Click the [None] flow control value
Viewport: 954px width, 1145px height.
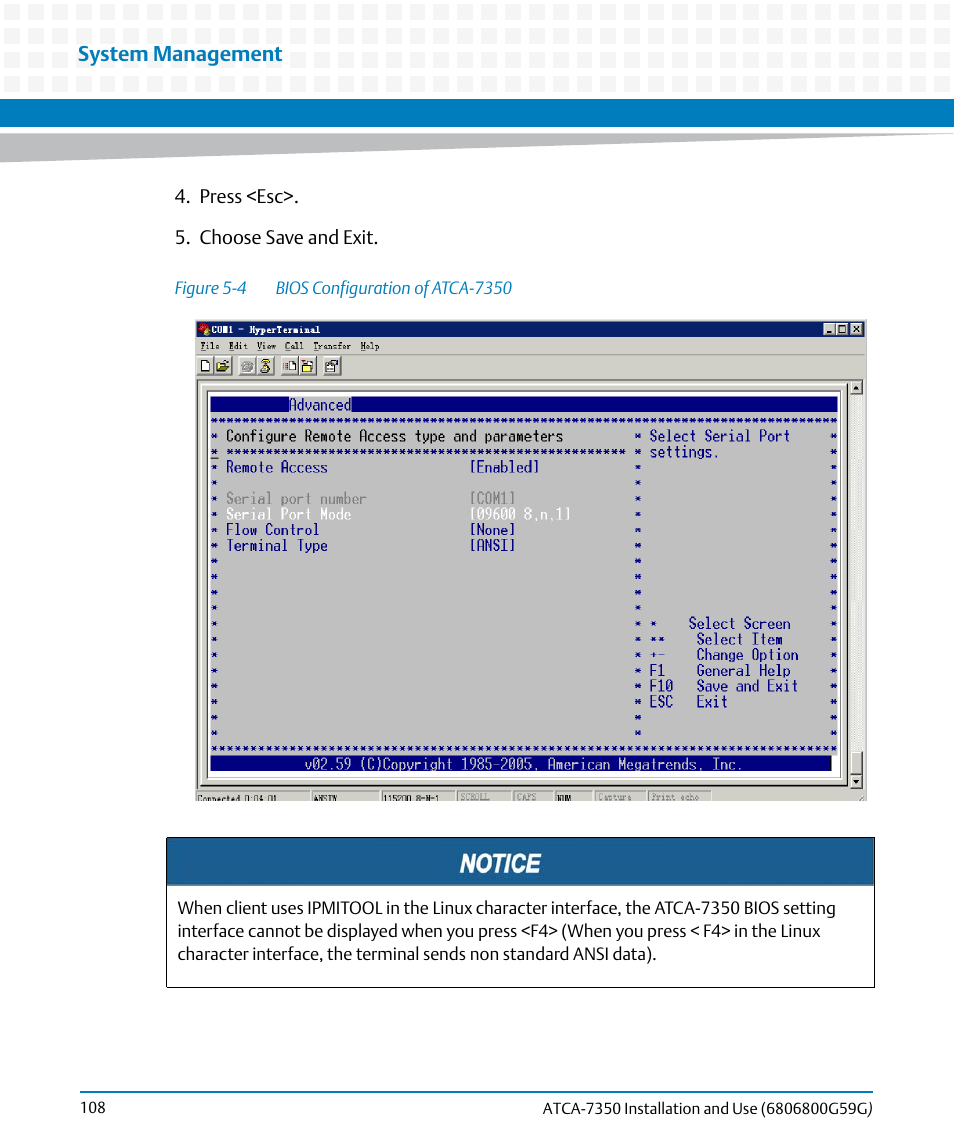tap(492, 530)
